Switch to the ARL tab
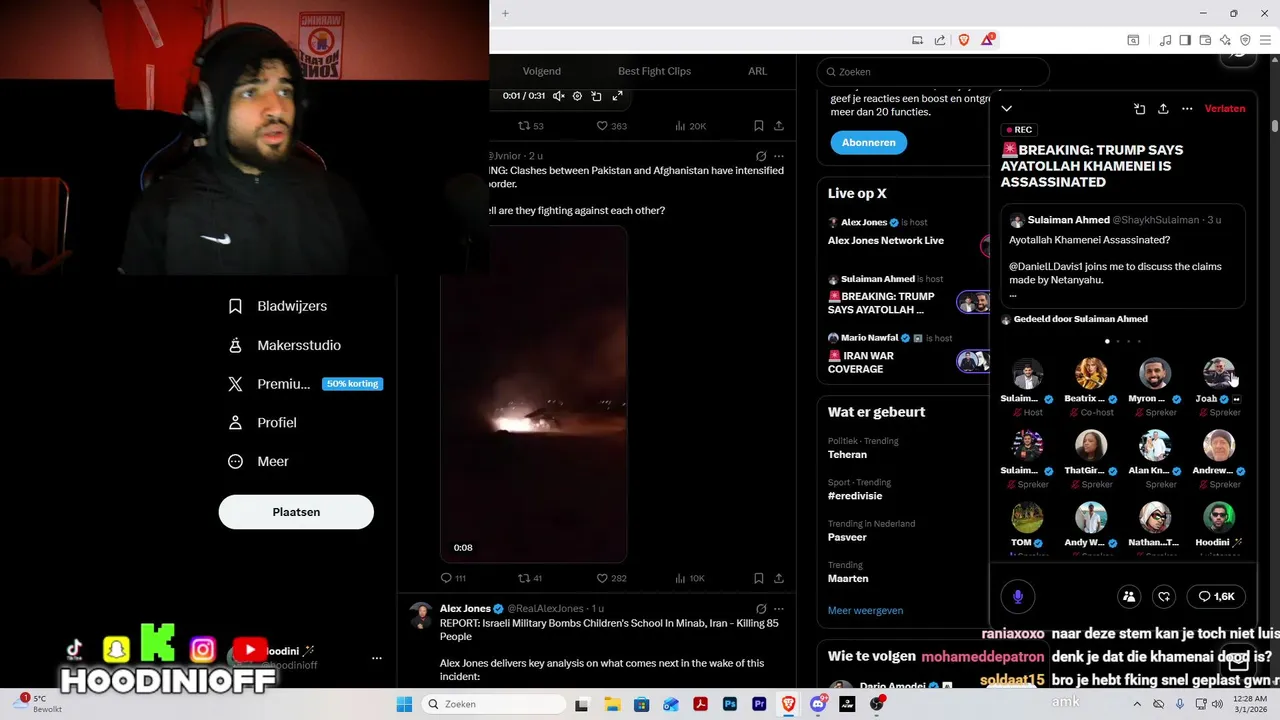The height and width of the screenshot is (720, 1280). point(758,71)
